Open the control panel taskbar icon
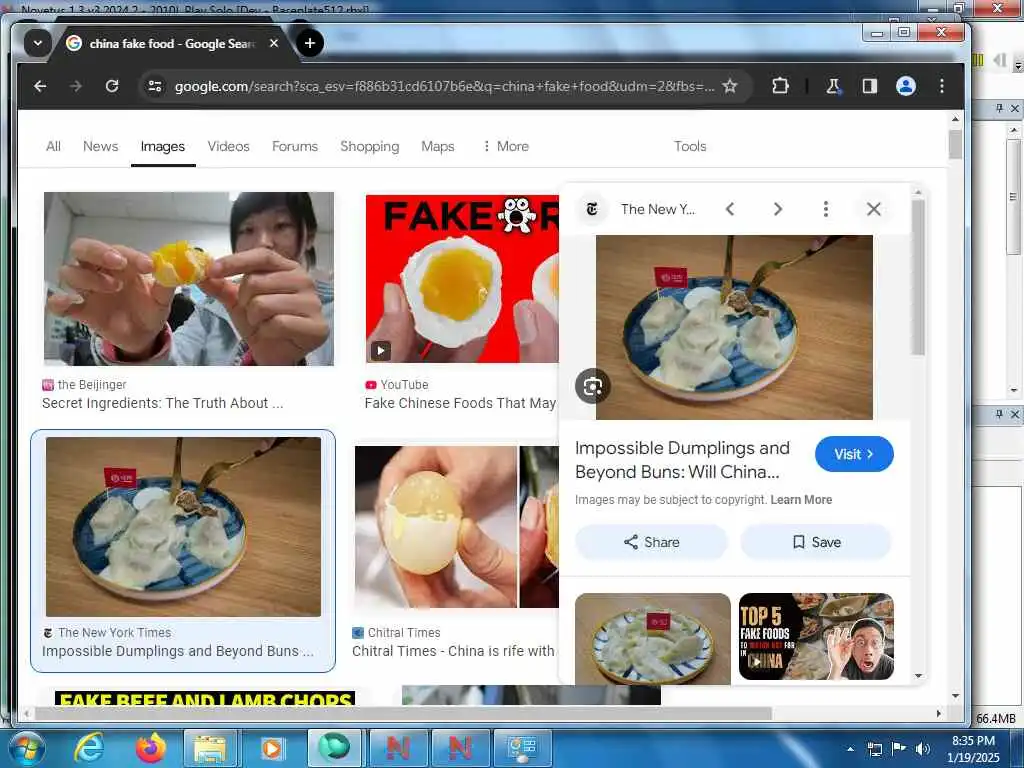Viewport: 1024px width, 768px height. click(522, 748)
